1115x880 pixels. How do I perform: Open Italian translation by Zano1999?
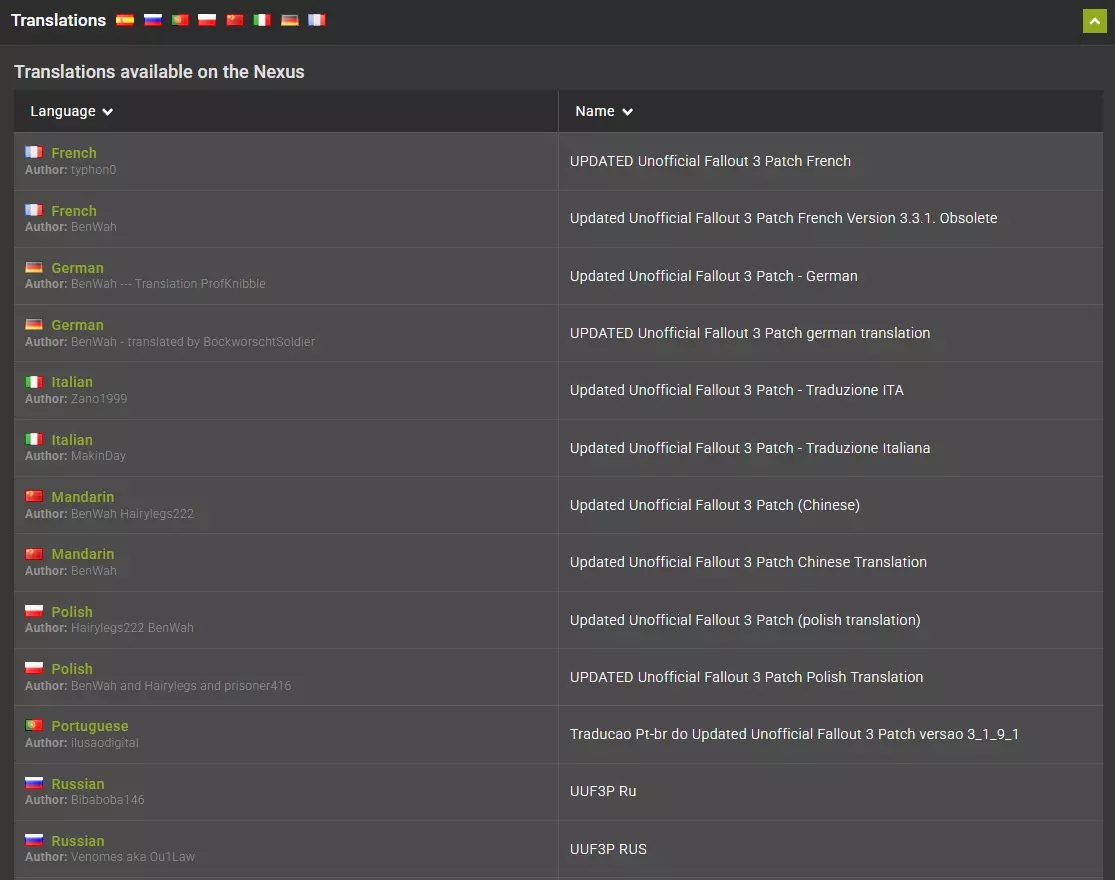[72, 382]
